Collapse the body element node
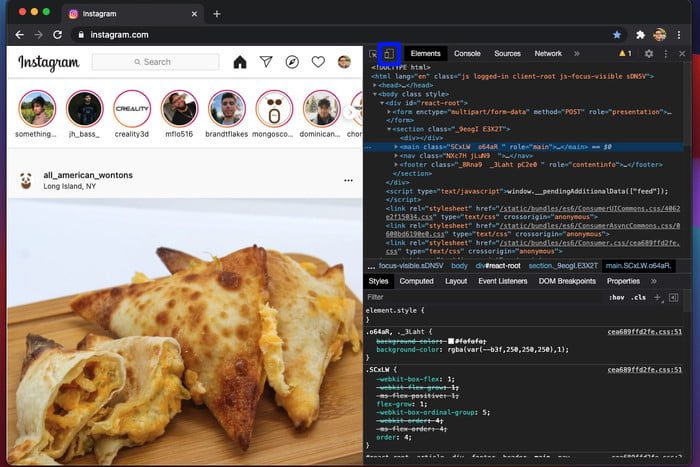 (375, 94)
